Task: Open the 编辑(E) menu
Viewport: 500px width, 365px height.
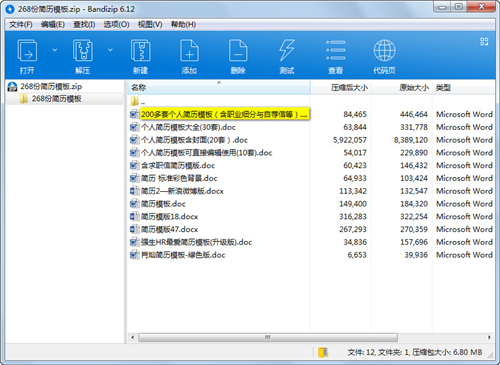Action: [53, 25]
